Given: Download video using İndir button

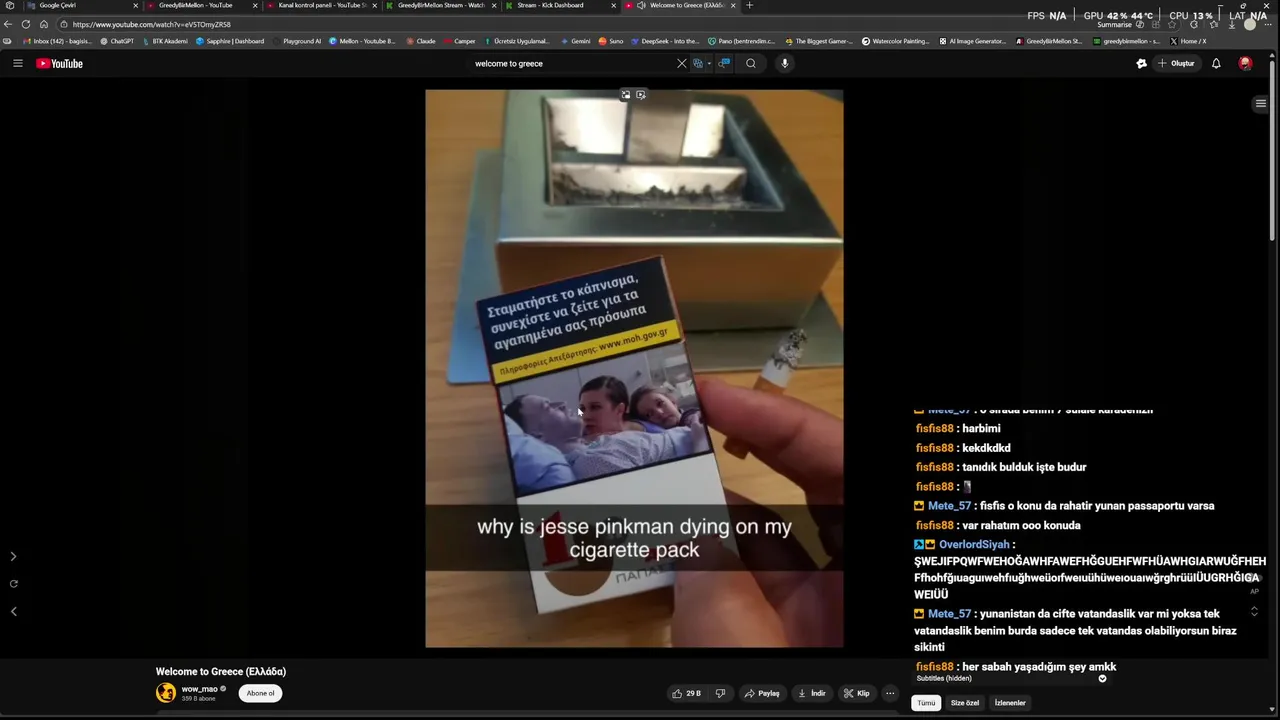Looking at the screenshot, I should (812, 693).
